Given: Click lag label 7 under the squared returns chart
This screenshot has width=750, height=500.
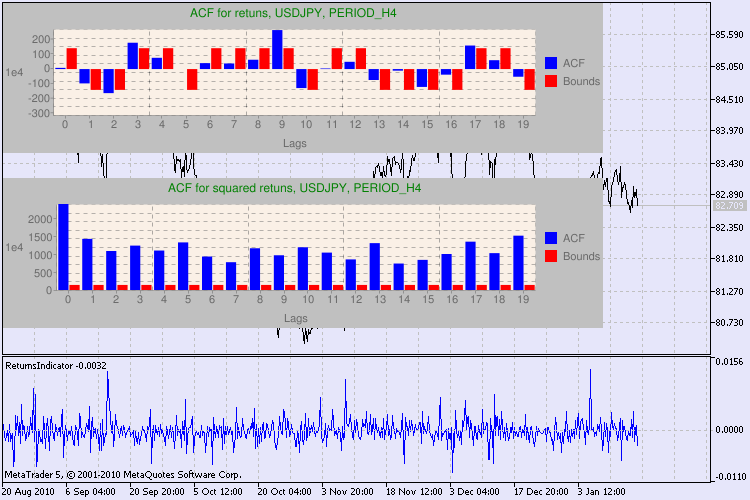Looking at the screenshot, I should coord(236,300).
